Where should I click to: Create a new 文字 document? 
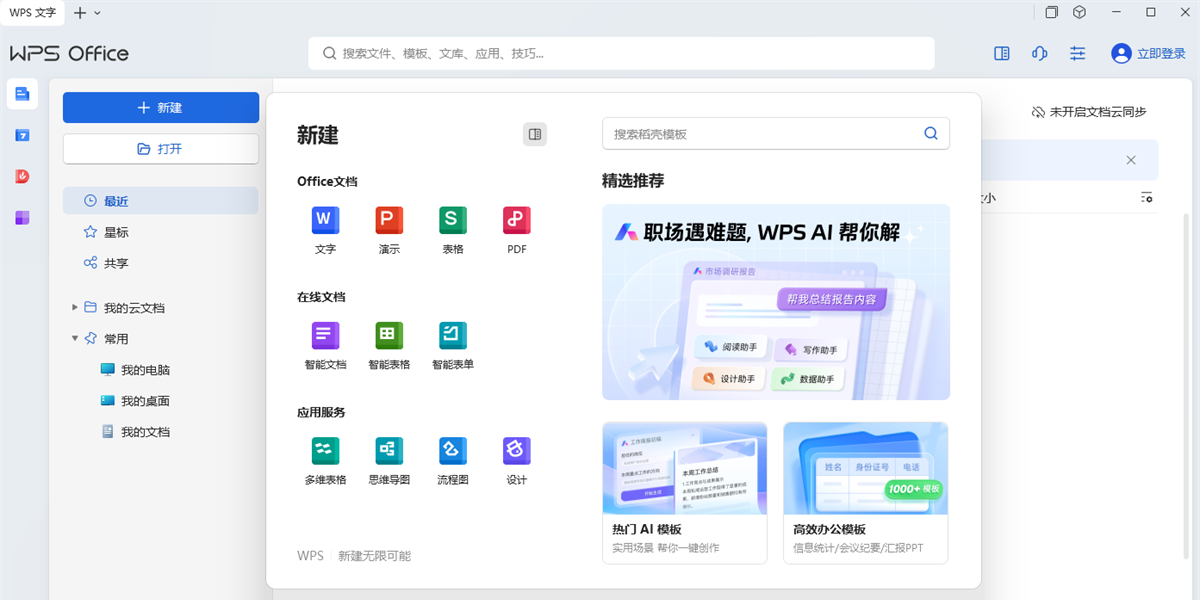pos(325,230)
